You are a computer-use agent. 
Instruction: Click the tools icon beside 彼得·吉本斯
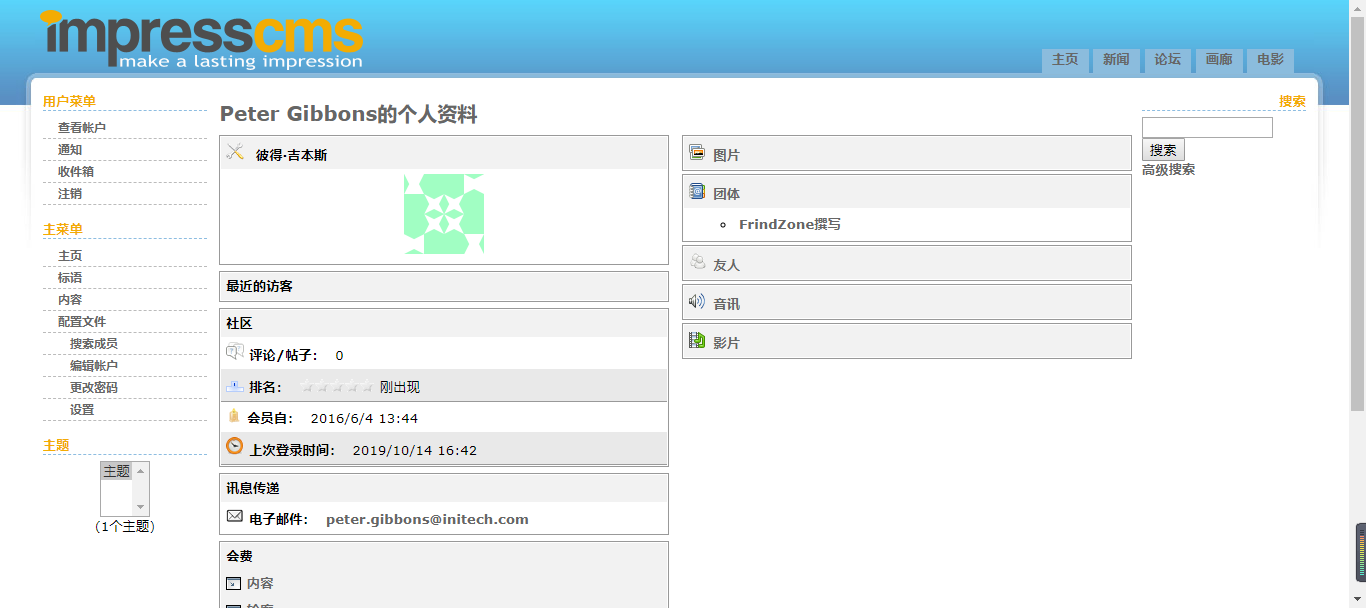[x=236, y=152]
